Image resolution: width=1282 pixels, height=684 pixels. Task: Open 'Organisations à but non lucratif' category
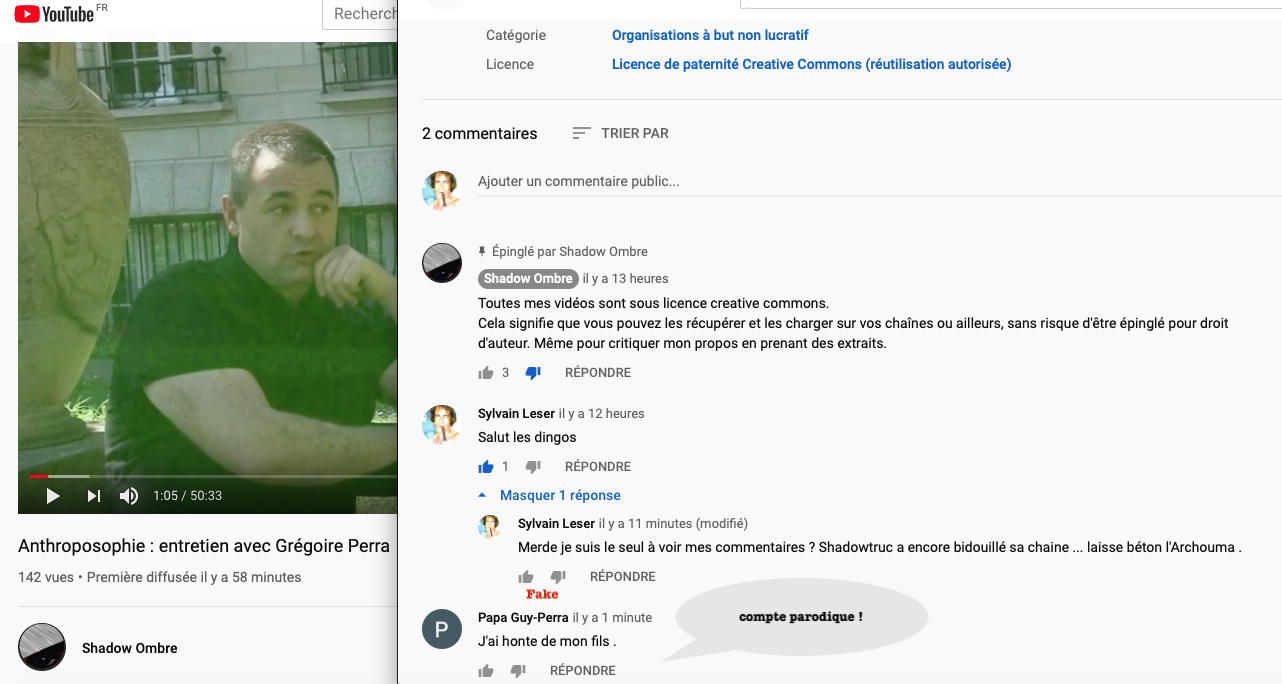tap(710, 35)
